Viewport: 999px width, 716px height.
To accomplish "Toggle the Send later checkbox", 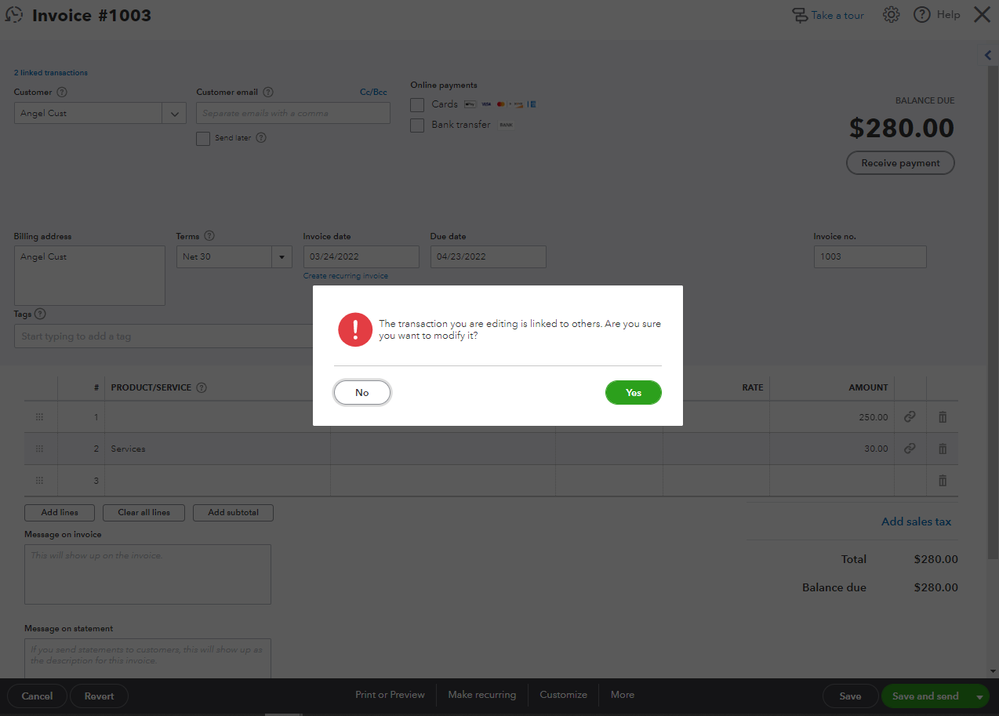I will click(203, 138).
